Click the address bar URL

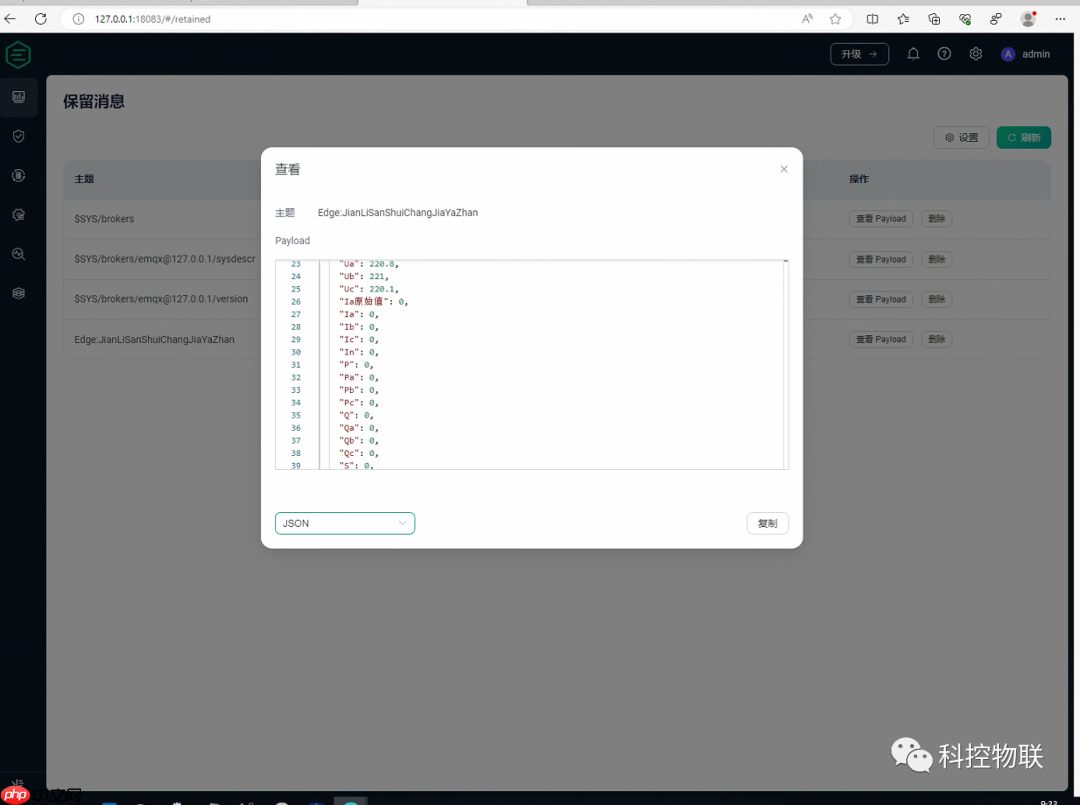coord(153,19)
